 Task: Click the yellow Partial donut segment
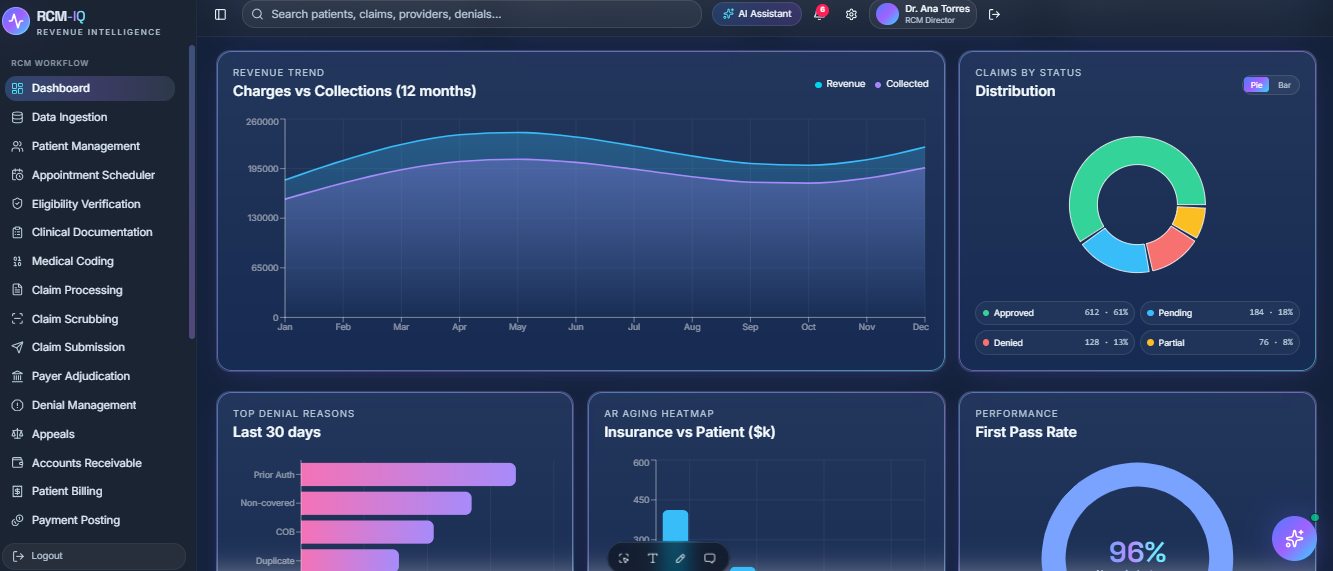(1191, 220)
